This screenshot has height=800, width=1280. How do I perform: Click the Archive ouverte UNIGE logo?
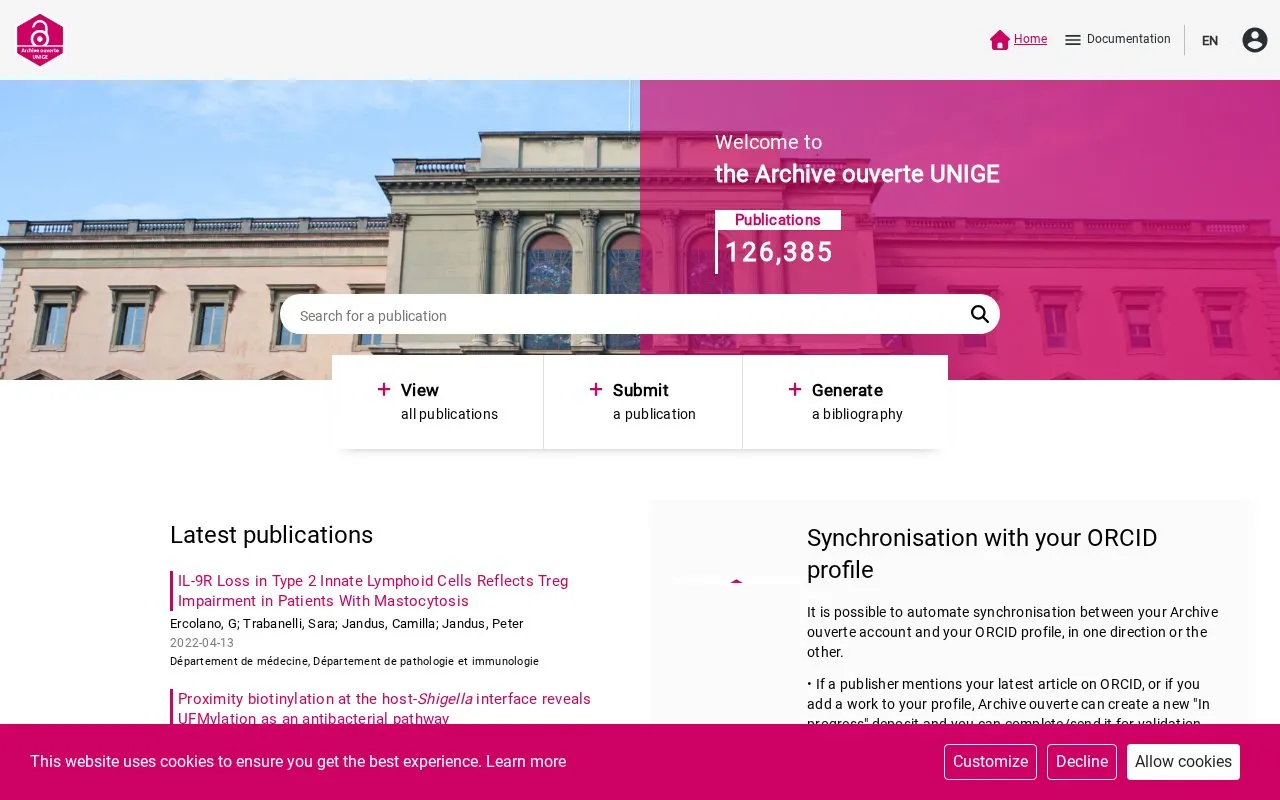40,40
